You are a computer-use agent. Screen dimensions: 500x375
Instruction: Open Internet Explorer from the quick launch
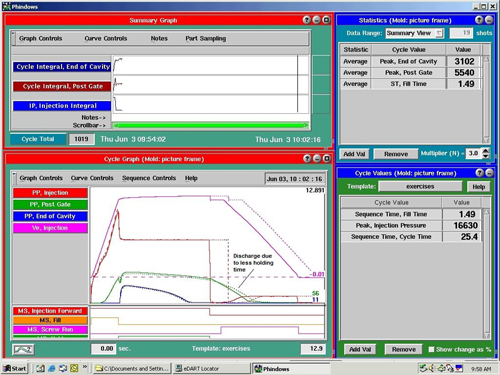52,368
